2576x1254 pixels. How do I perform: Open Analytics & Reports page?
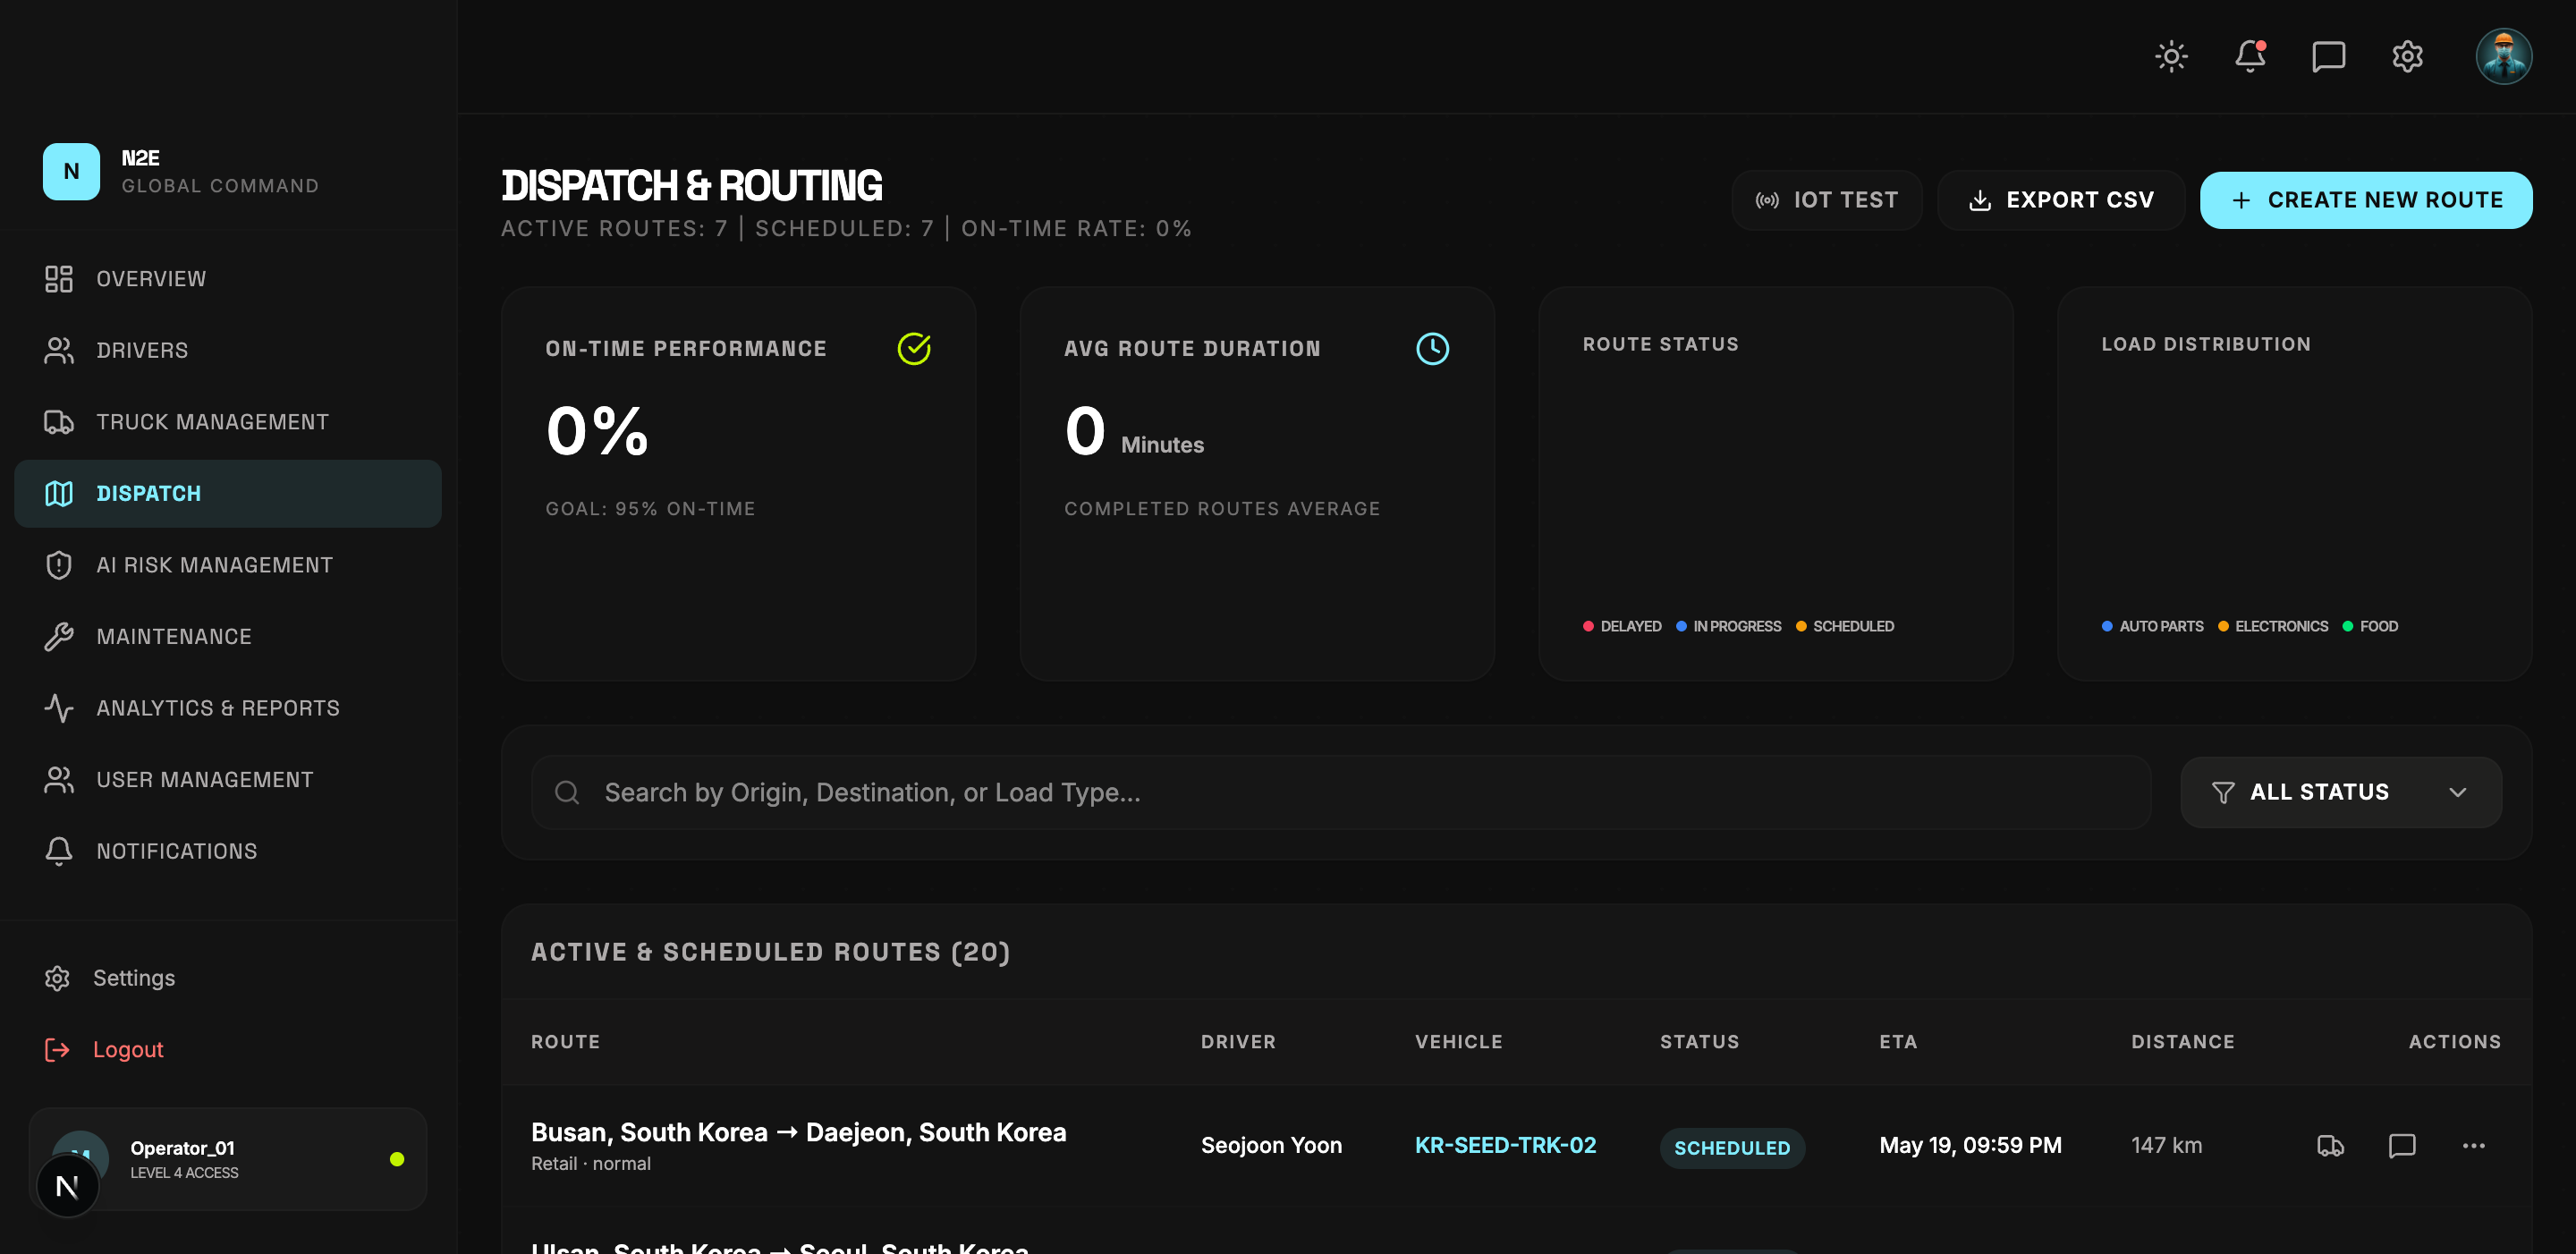pyautogui.click(x=228, y=708)
